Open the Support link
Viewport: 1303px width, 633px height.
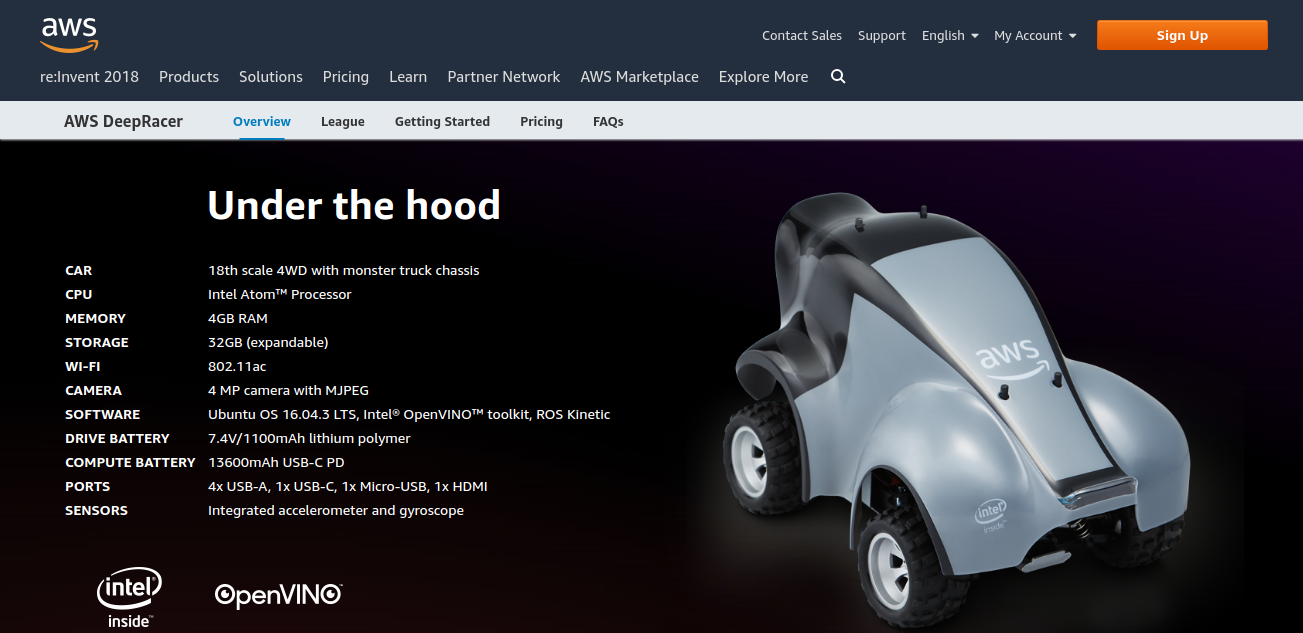pos(882,35)
